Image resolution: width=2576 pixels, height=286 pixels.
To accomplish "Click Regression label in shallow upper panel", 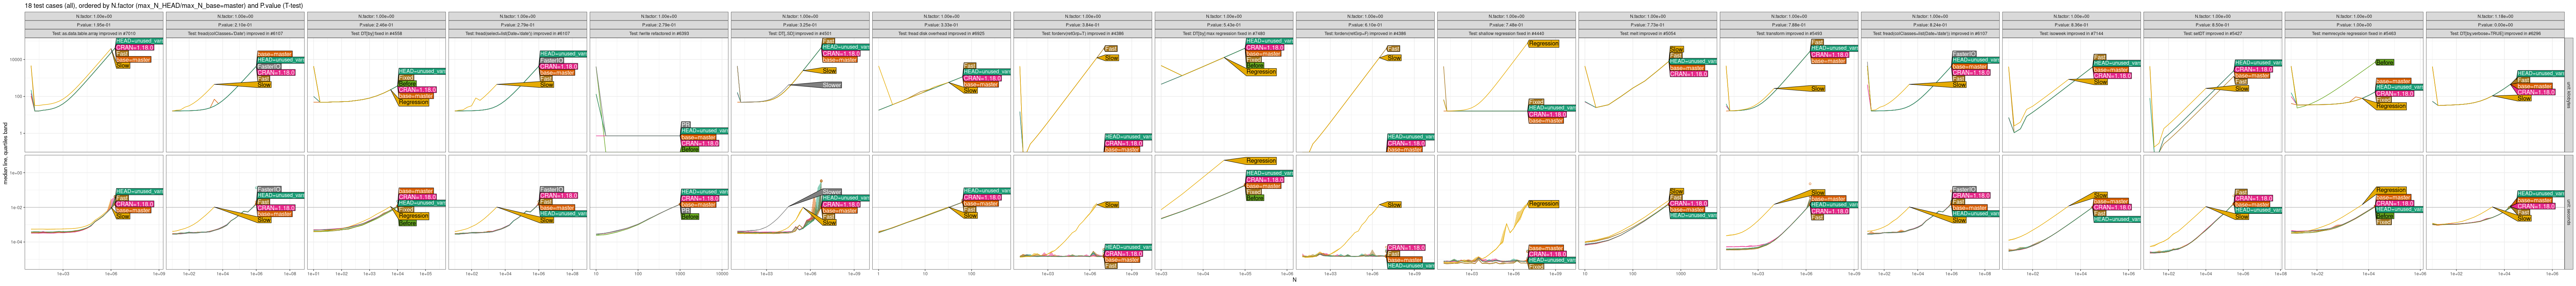I will (1543, 44).
